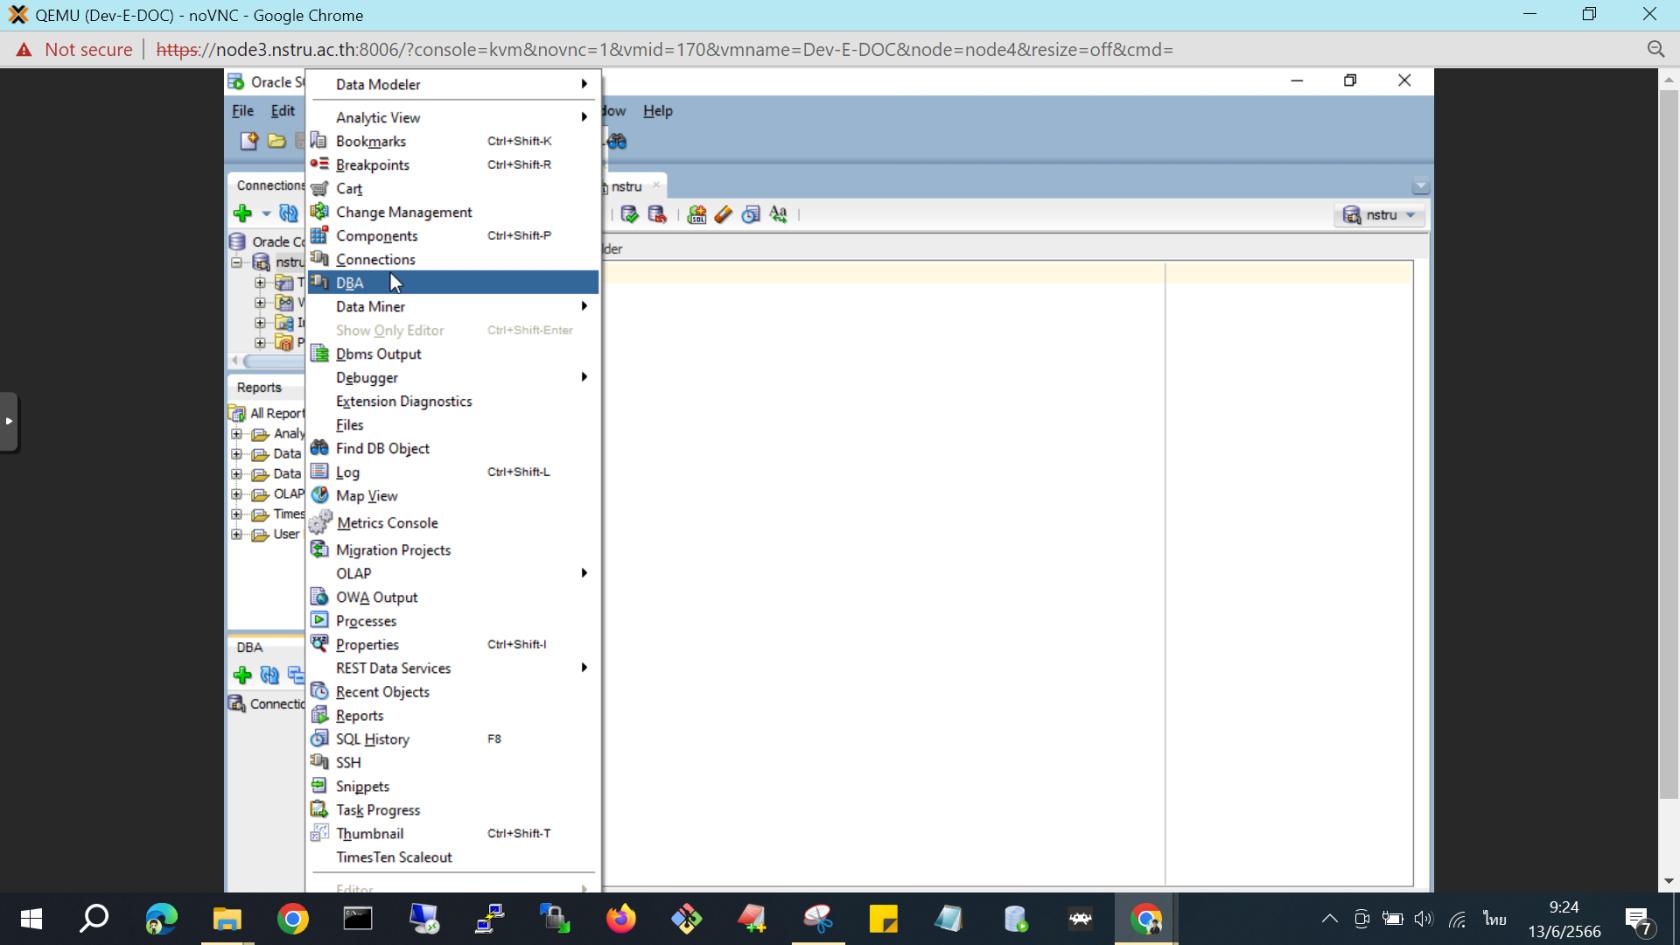The width and height of the screenshot is (1680, 945).
Task: Open the tab list dropdown arrow
Action: [x=1420, y=187]
